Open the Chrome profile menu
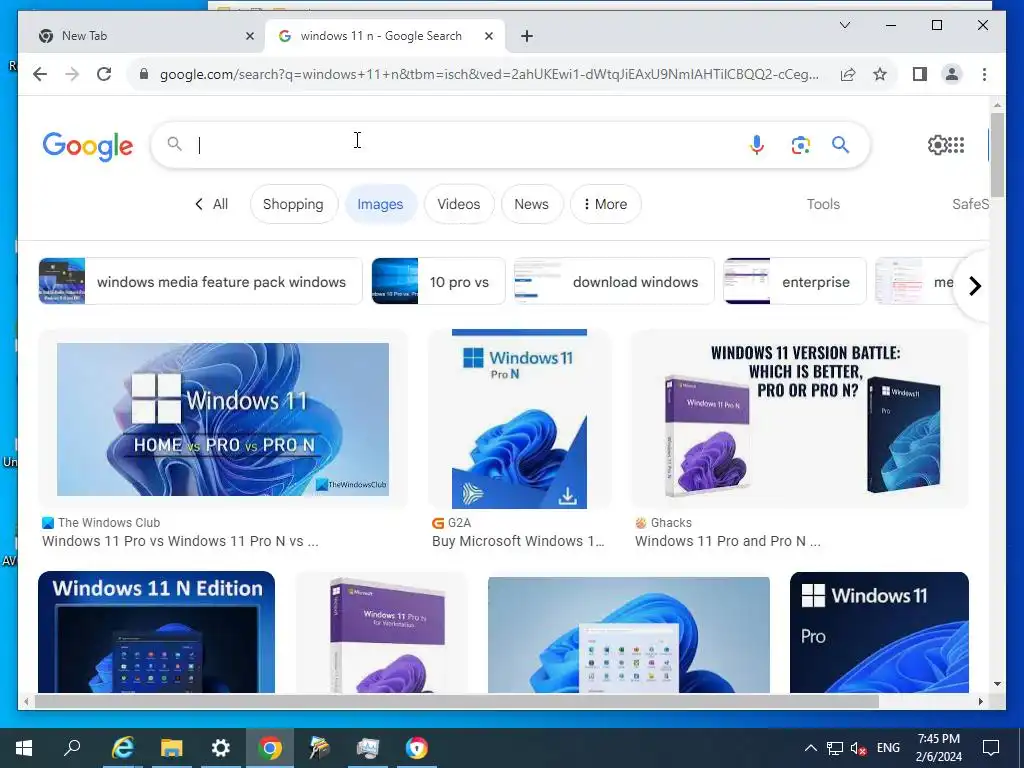1024x768 pixels. (952, 74)
